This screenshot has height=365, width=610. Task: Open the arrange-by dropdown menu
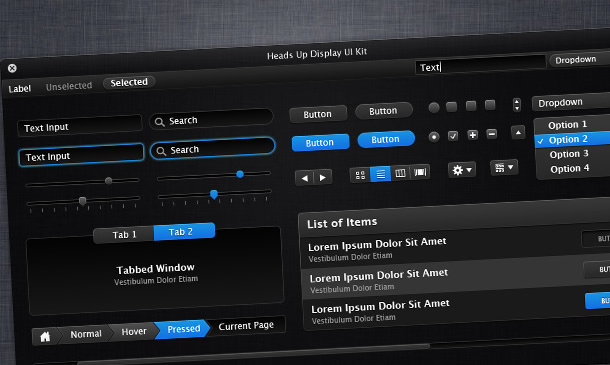click(504, 168)
